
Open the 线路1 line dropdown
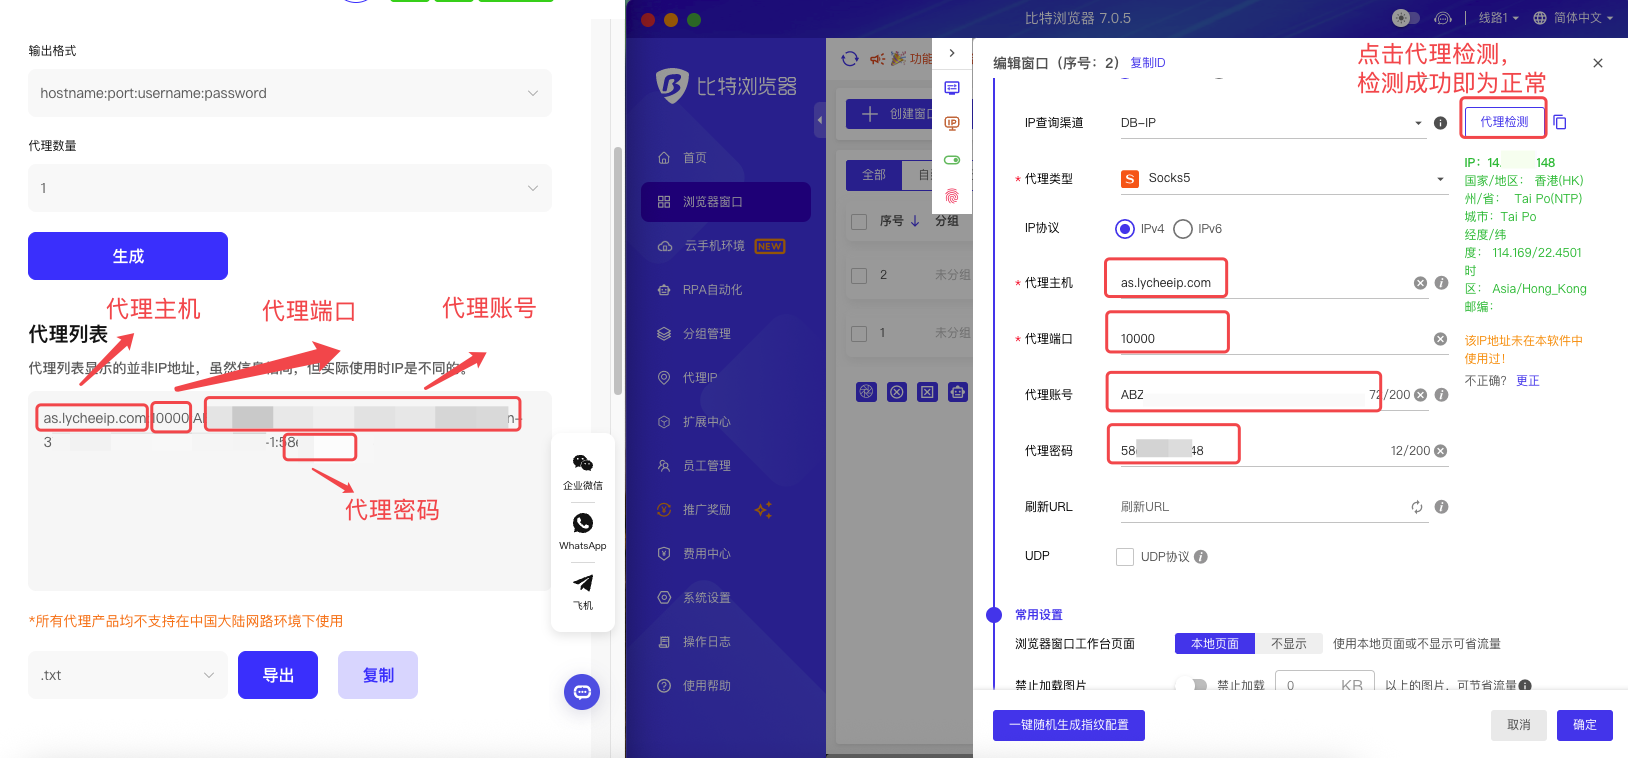pos(1498,18)
